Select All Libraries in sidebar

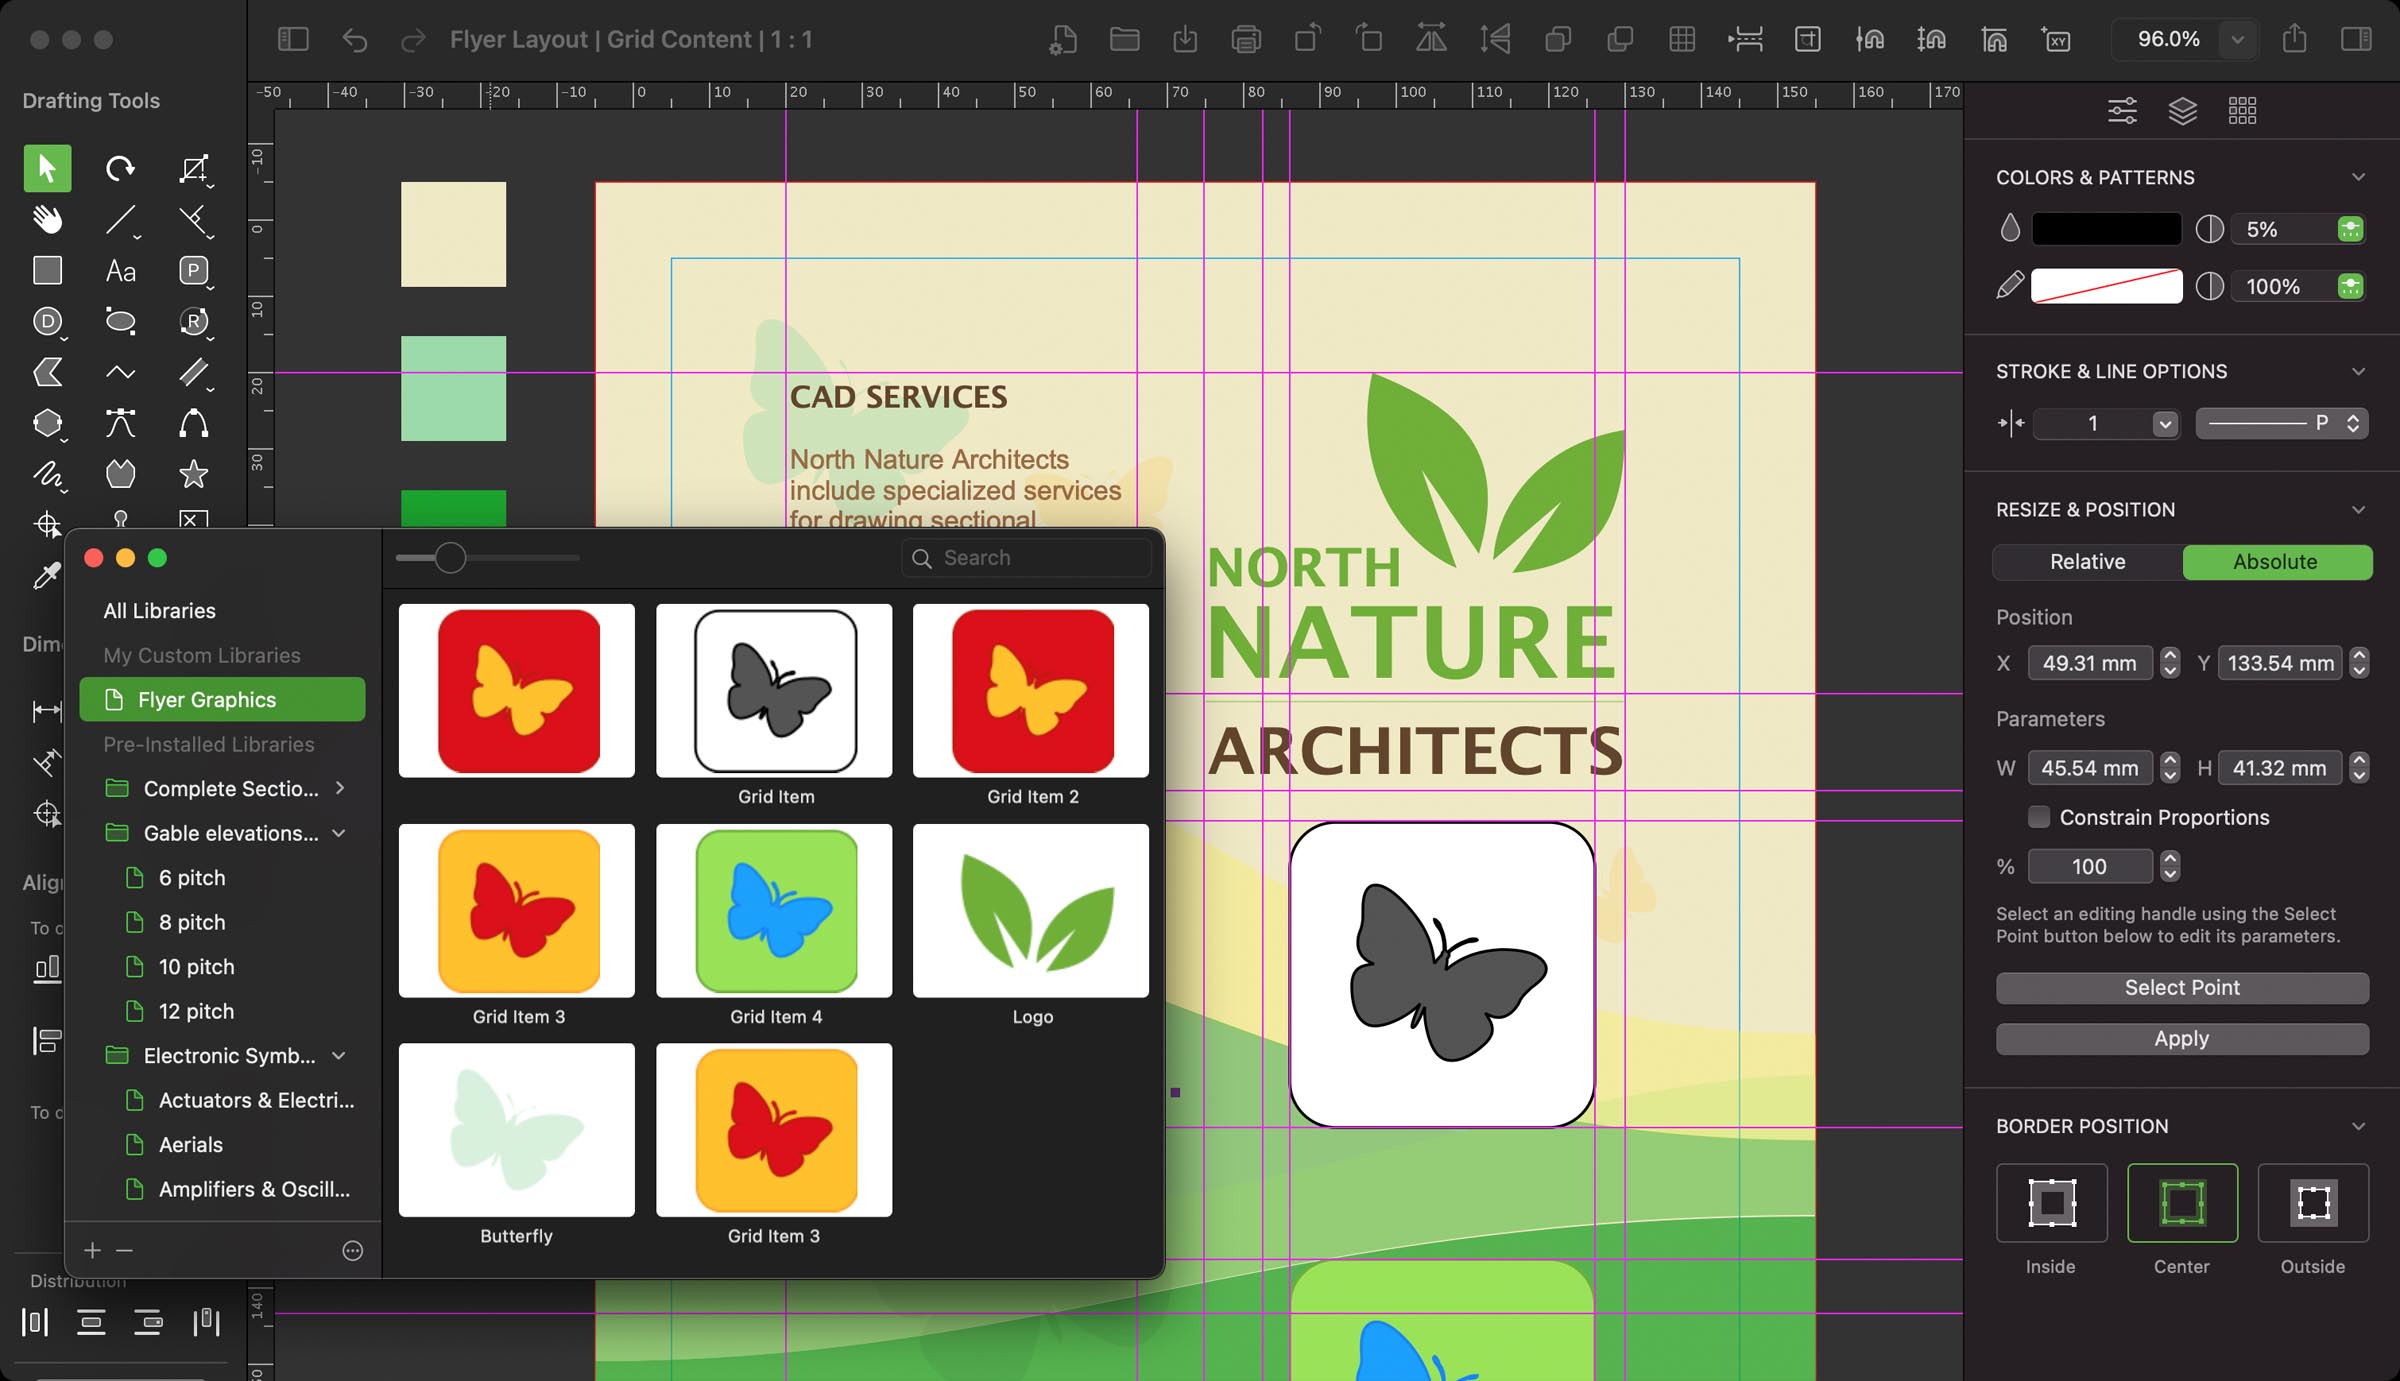[160, 611]
